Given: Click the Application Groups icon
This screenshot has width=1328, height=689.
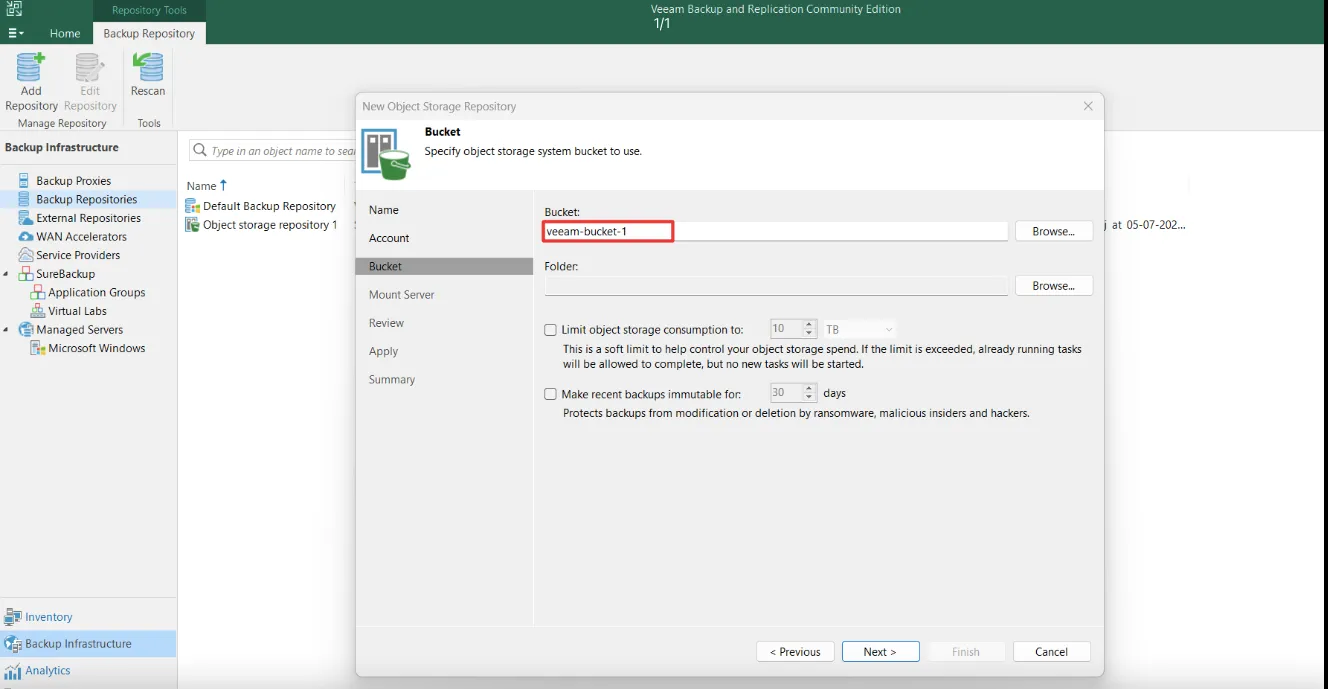Looking at the screenshot, I should [37, 292].
